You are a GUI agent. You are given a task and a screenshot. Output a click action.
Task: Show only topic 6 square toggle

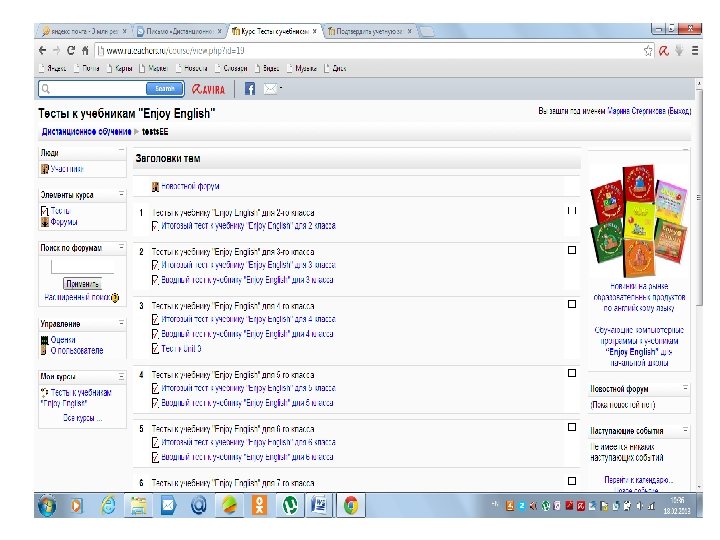coord(572,481)
